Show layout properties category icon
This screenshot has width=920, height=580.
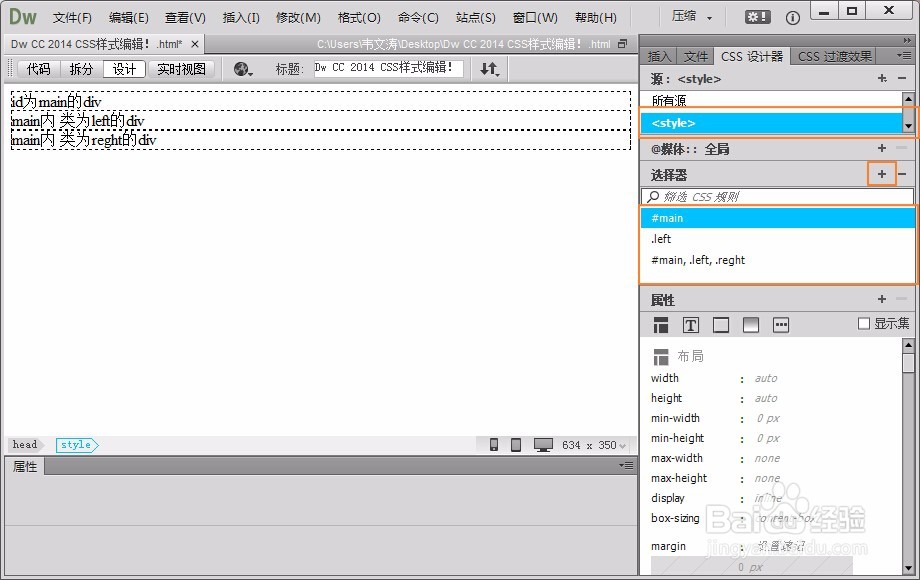661,325
